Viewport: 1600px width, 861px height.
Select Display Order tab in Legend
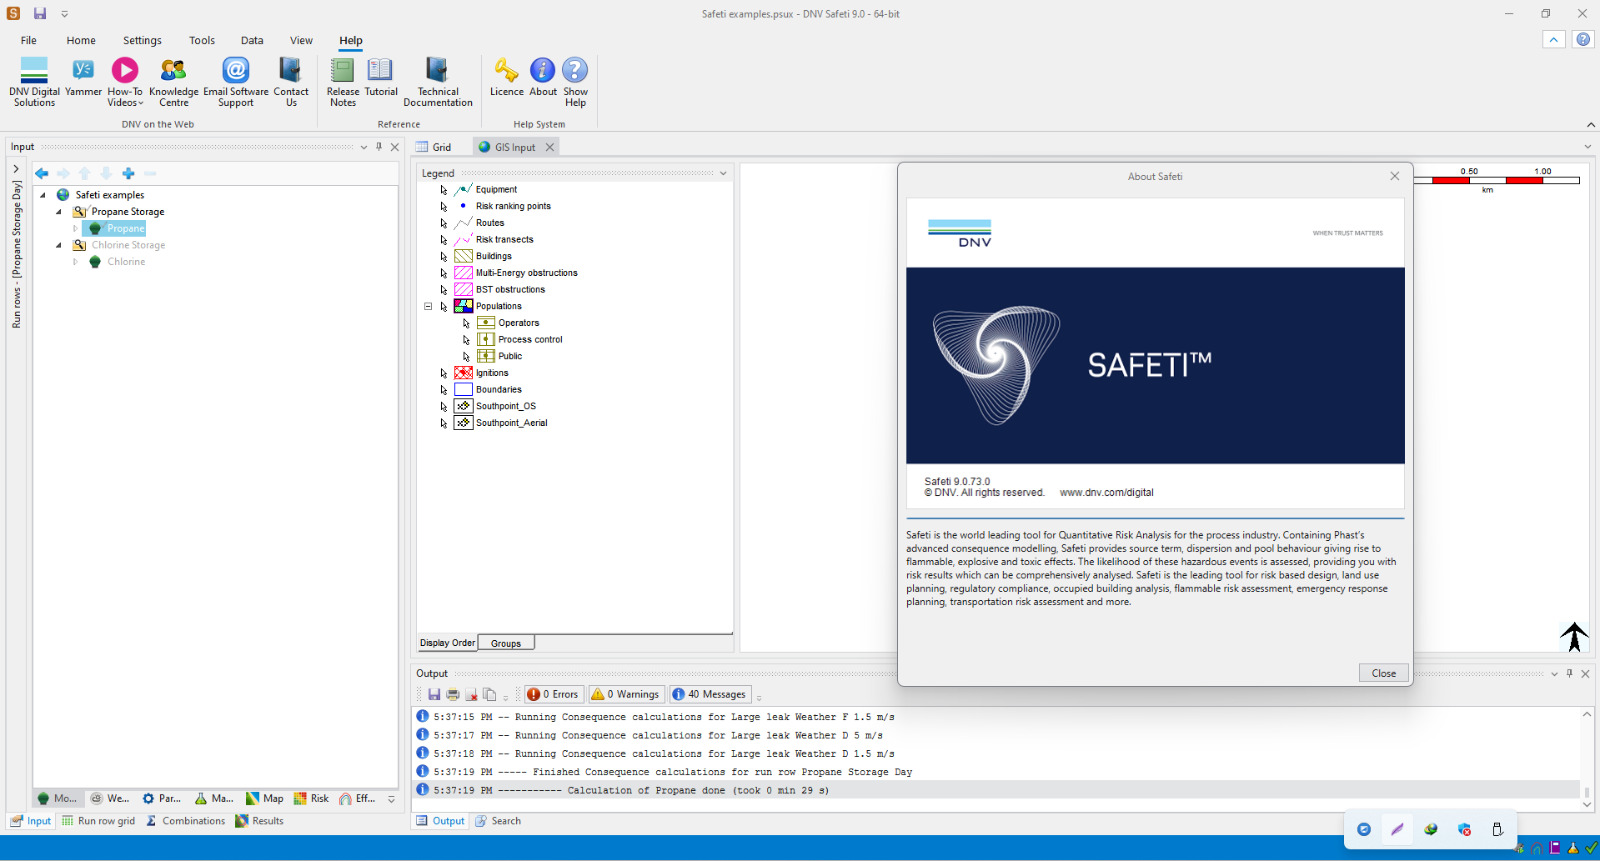447,643
